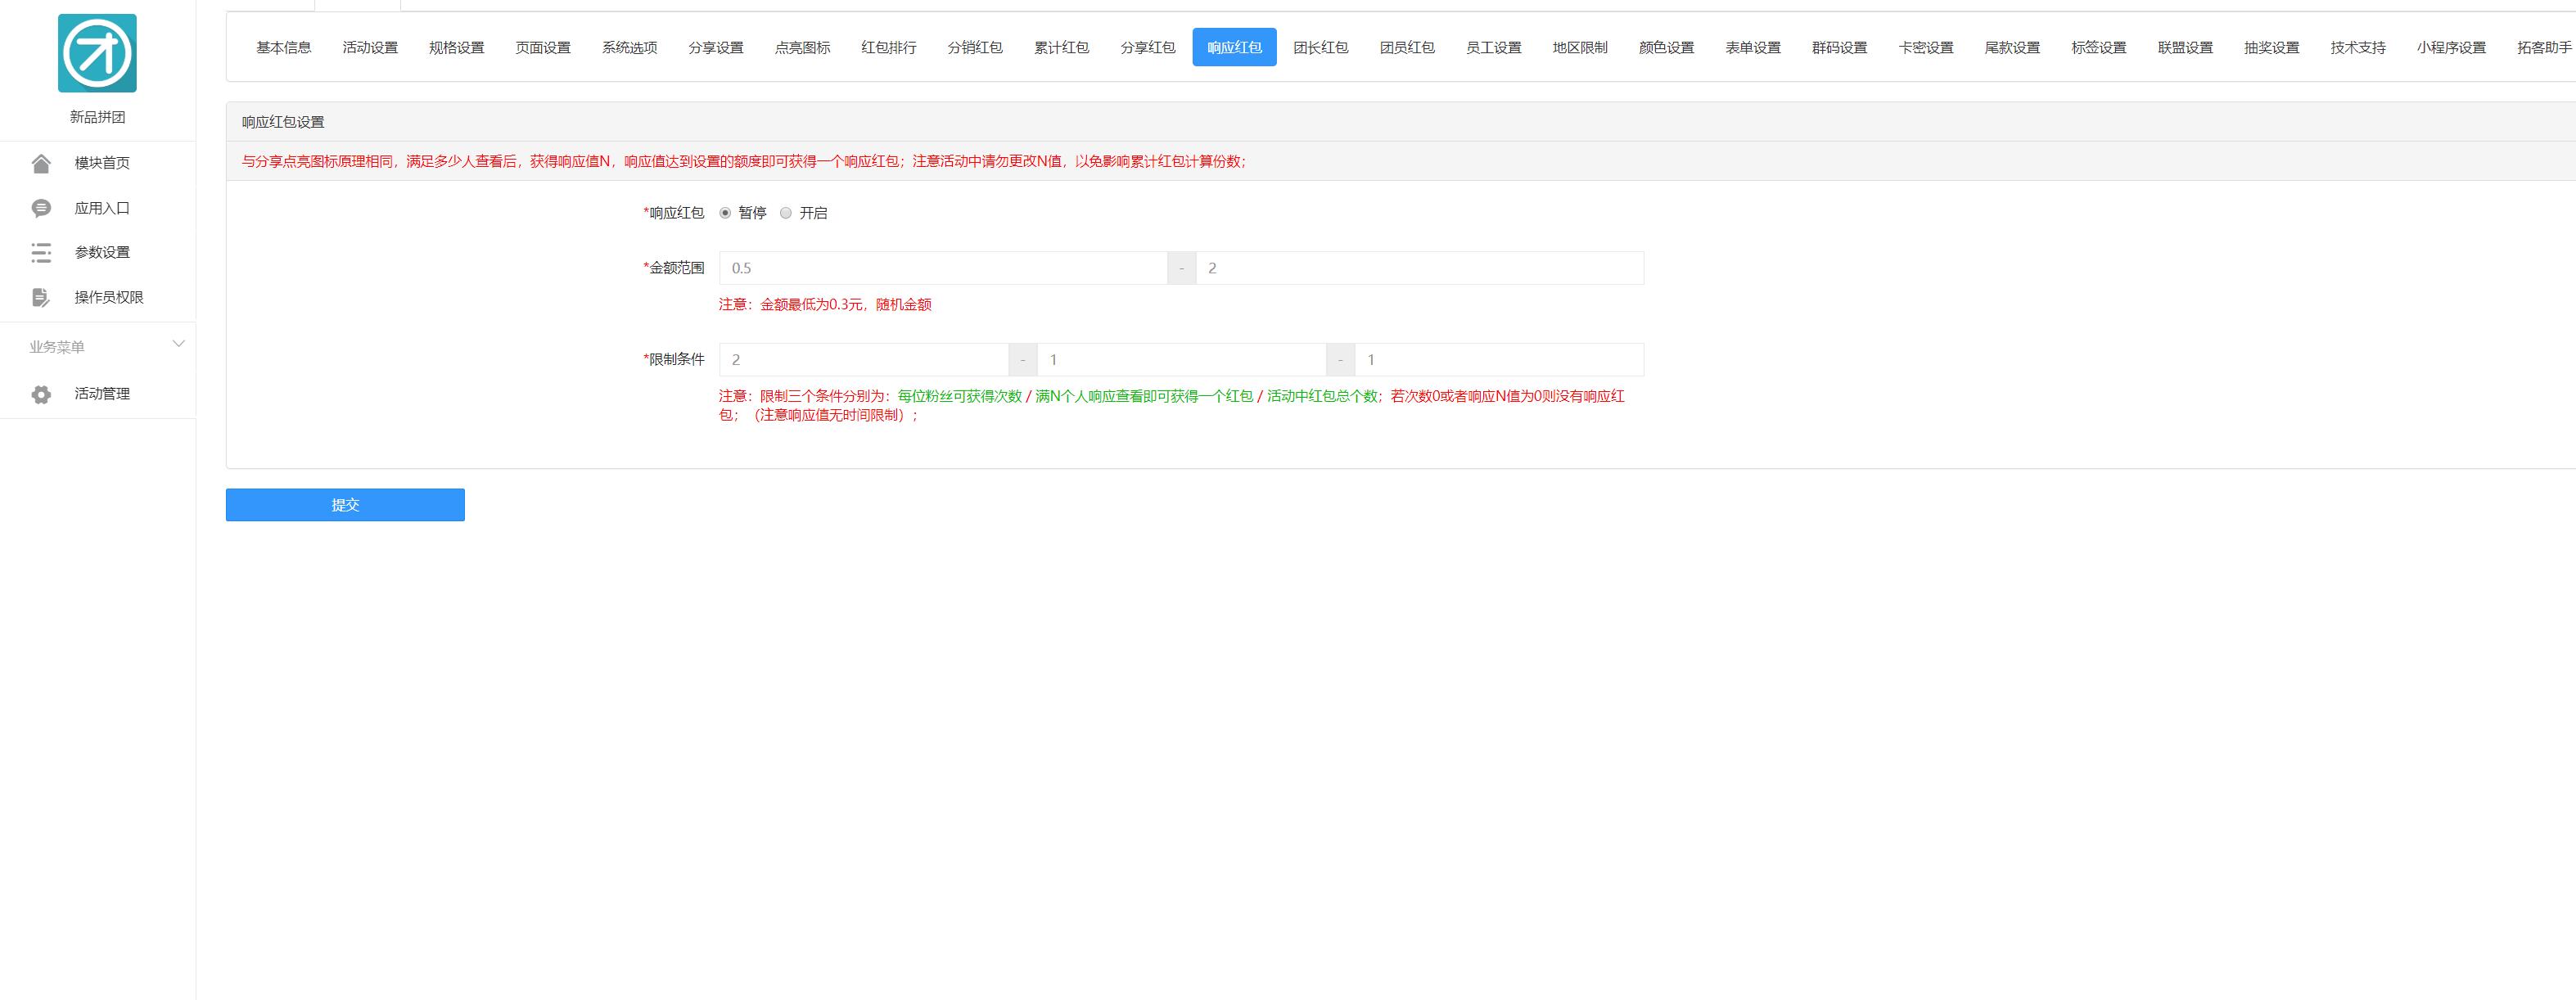Open the 累计红包 tab
Image resolution: width=2576 pixels, height=1000 pixels.
(1062, 47)
